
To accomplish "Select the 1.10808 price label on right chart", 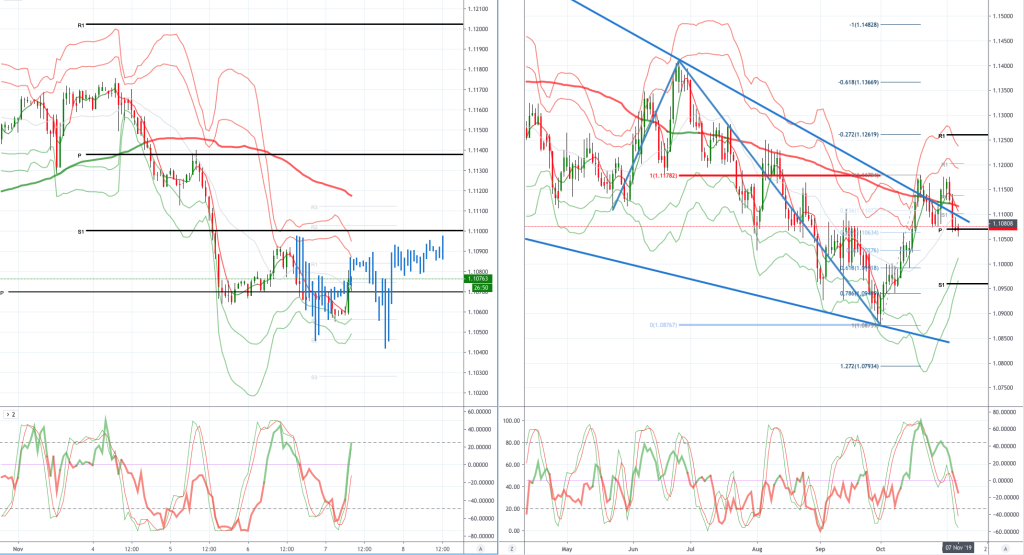I will click(x=1003, y=224).
